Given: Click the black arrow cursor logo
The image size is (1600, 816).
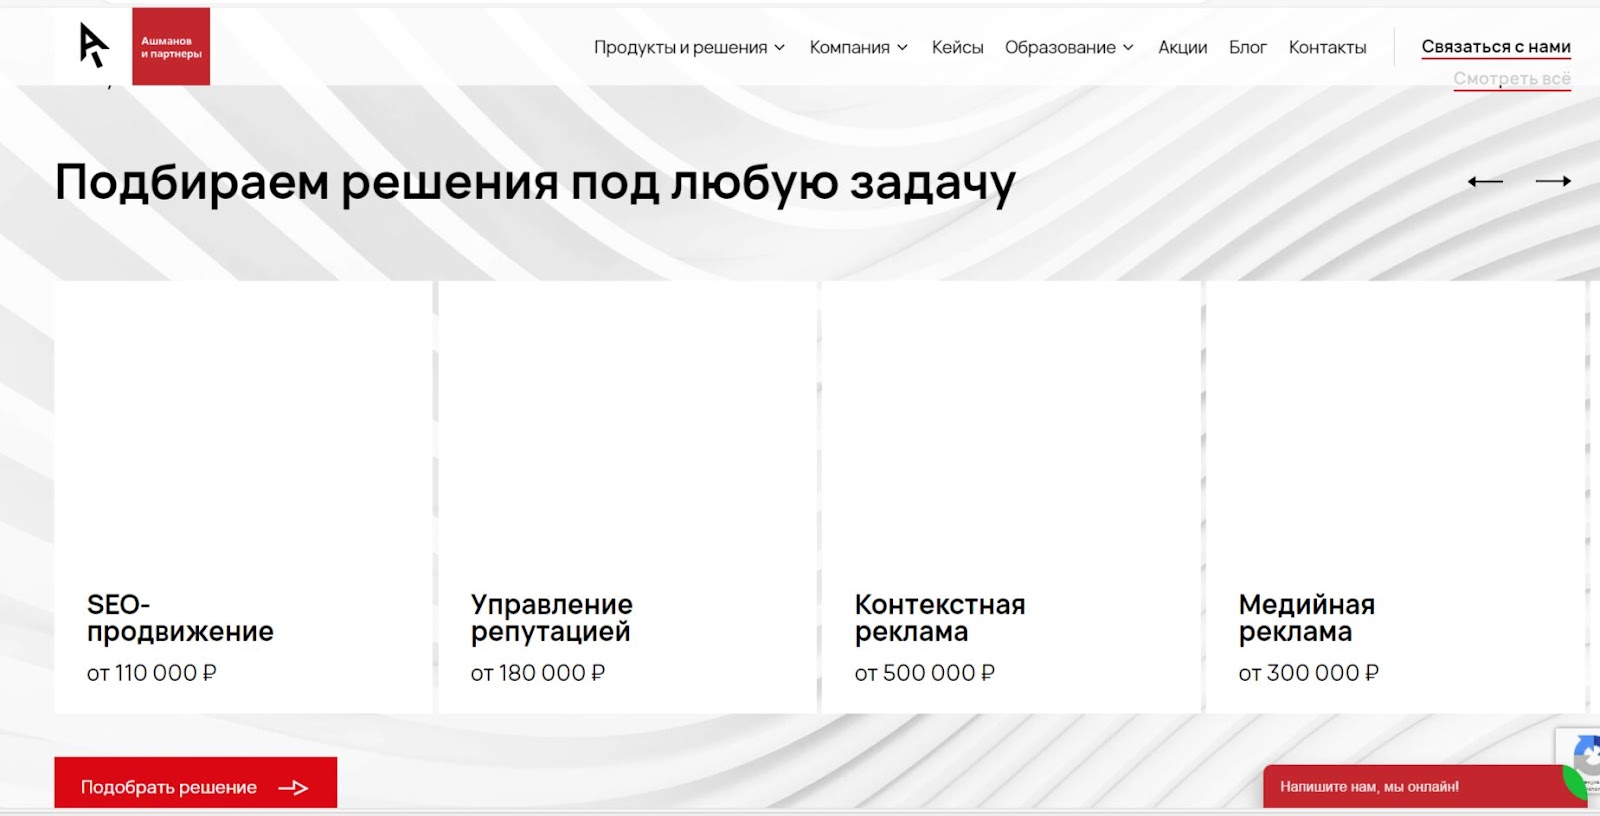Looking at the screenshot, I should tap(93, 46).
